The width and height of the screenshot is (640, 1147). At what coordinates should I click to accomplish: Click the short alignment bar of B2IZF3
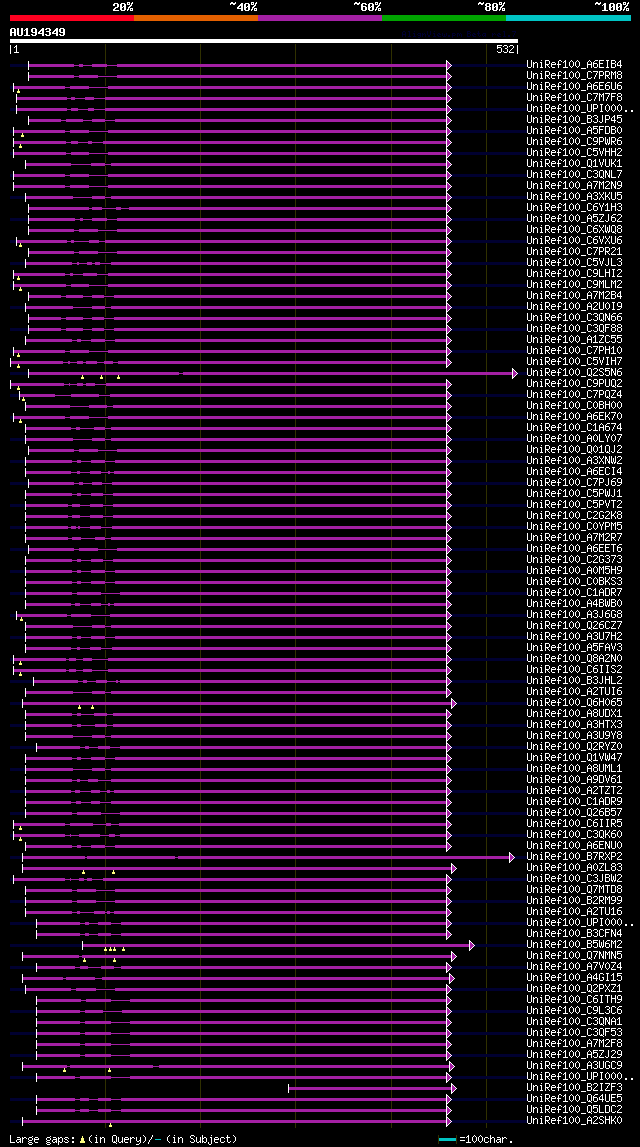coord(370,1088)
